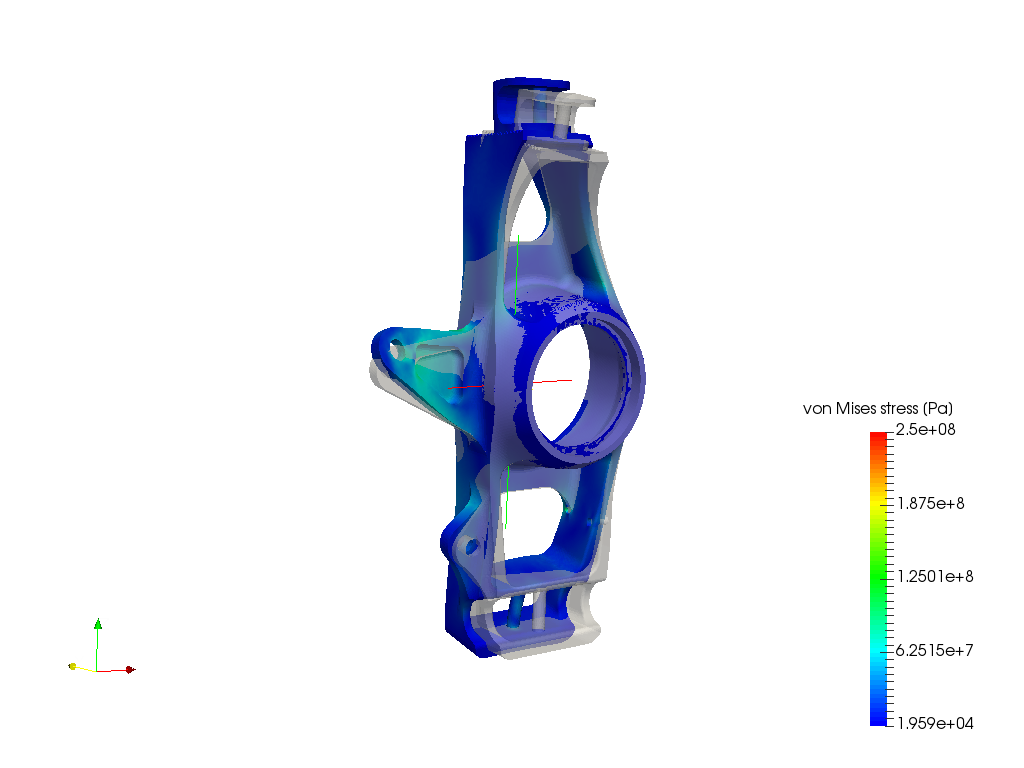Select the small lower mounting hole
The width and height of the screenshot is (1024, 768).
470,545
